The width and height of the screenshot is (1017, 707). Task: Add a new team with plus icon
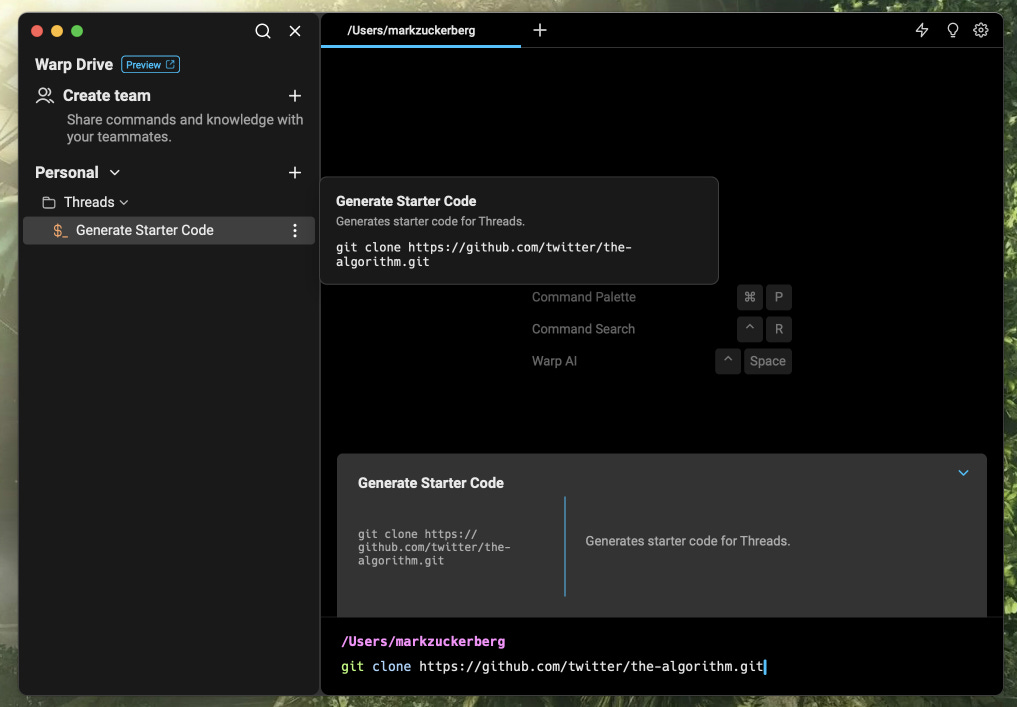(x=294, y=96)
